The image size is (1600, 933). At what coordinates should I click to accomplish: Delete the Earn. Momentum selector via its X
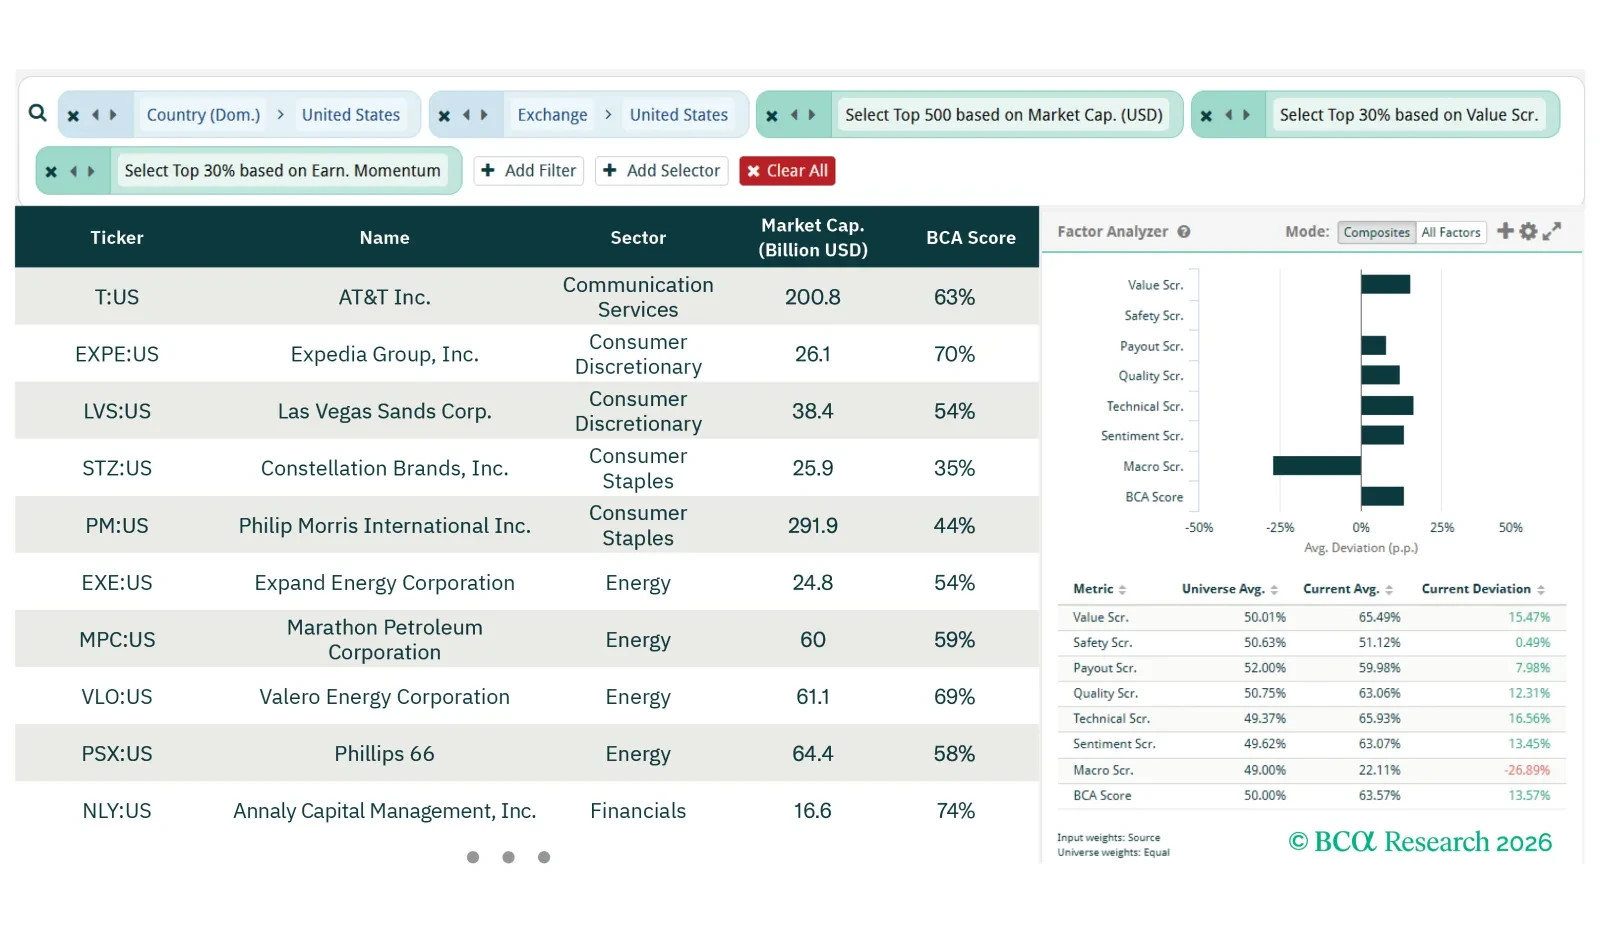pyautogui.click(x=51, y=172)
